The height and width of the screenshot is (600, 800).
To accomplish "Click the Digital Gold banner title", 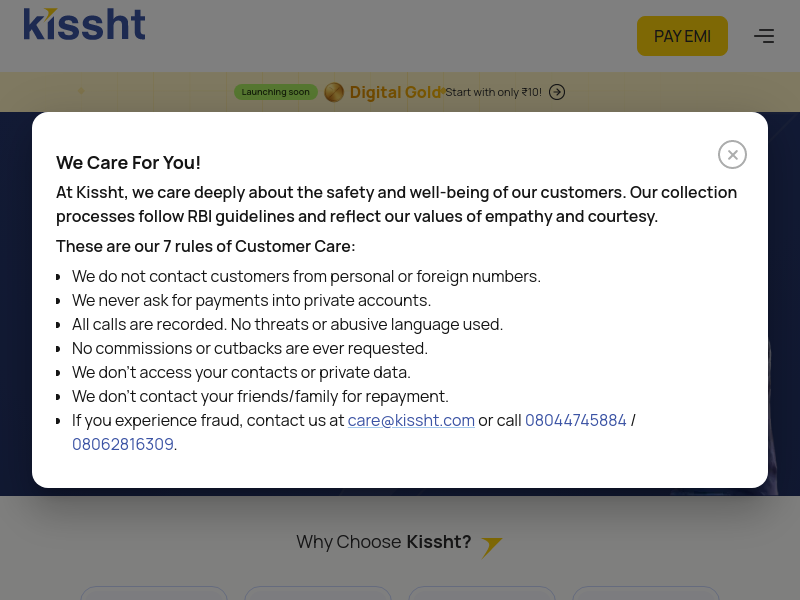I will tap(395, 92).
